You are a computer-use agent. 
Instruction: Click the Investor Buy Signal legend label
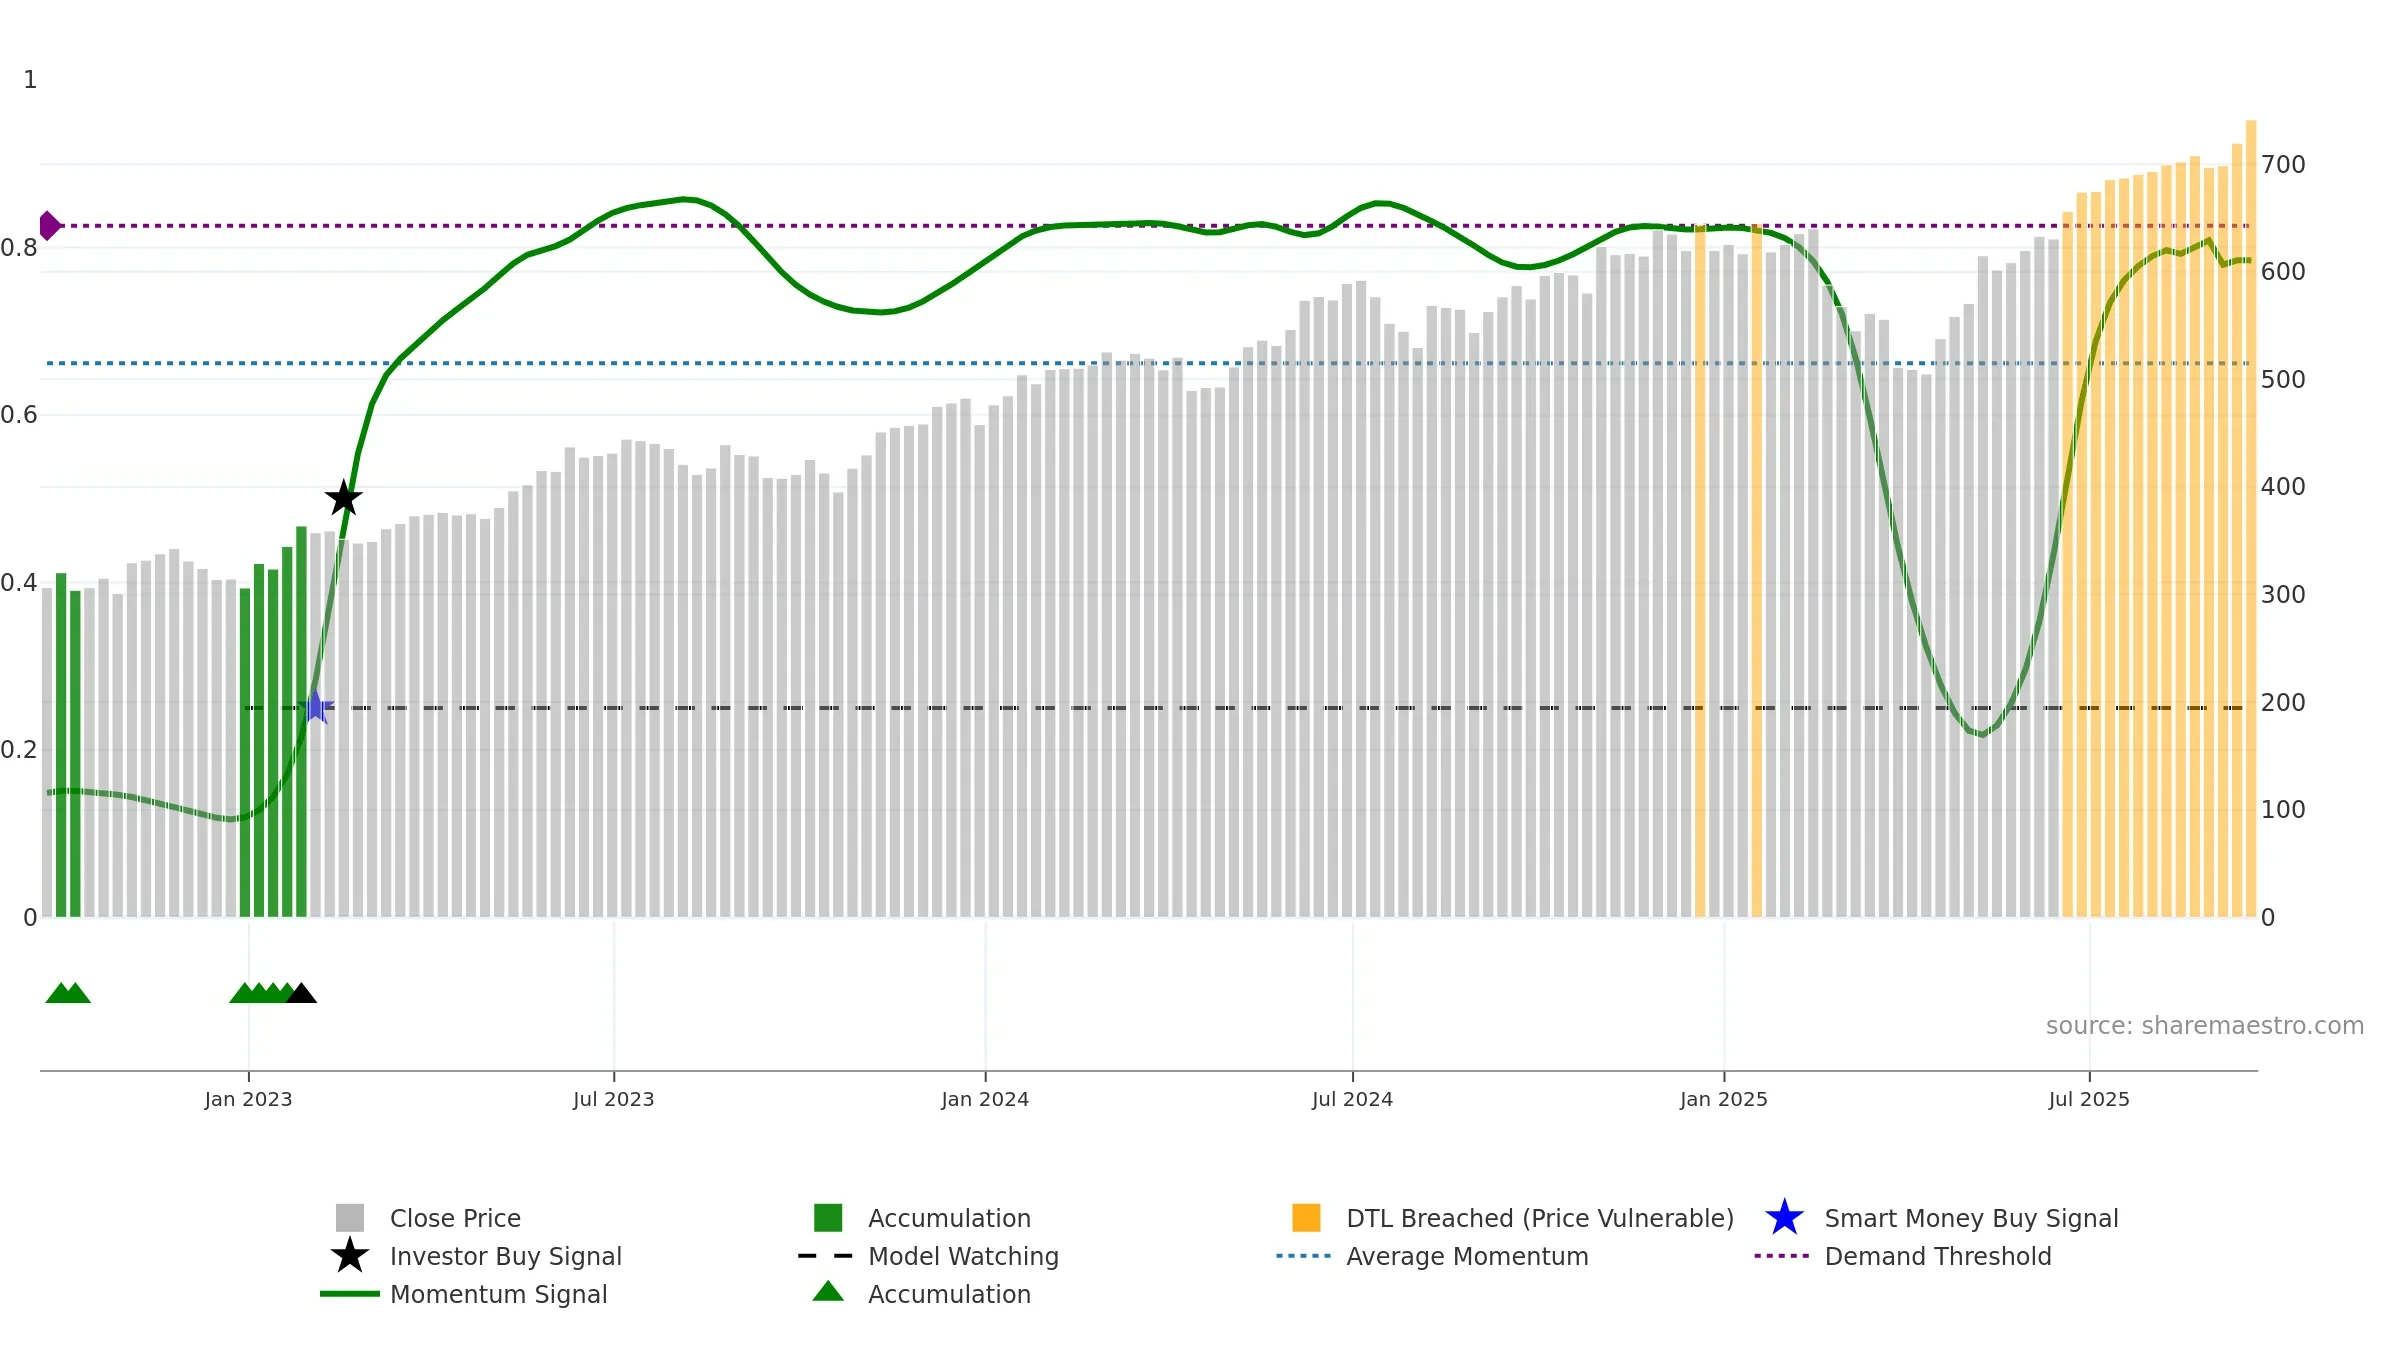506,1256
